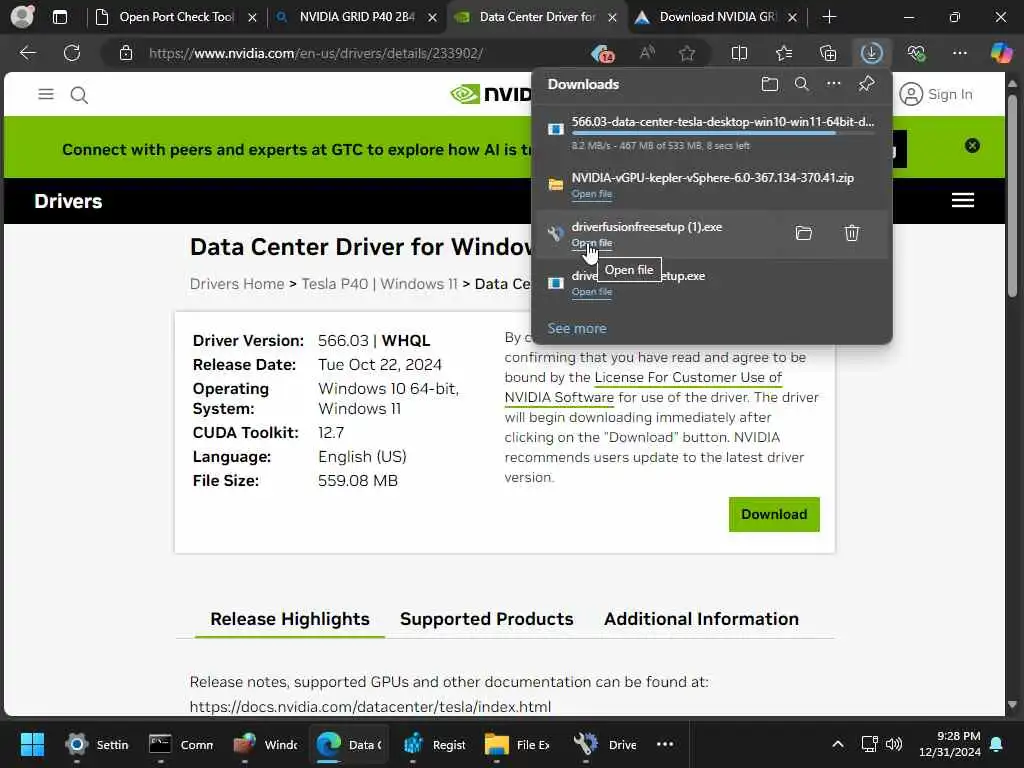Screen dimensions: 1024x768
Task: Switch to Command Prompt taskbar item
Action: pyautogui.click(x=181, y=744)
